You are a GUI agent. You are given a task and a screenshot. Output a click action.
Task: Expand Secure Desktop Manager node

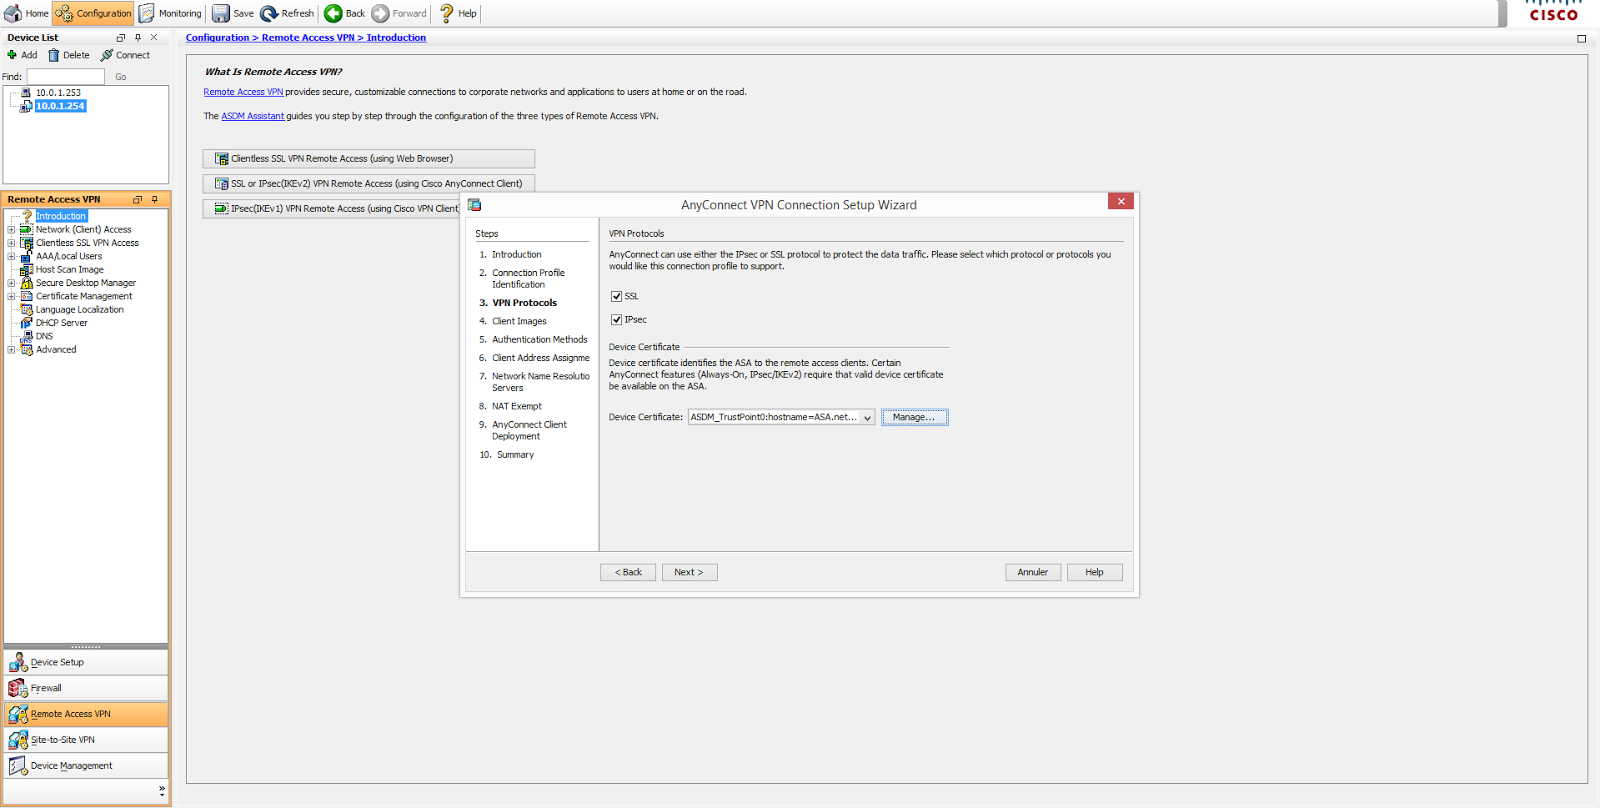coord(11,283)
